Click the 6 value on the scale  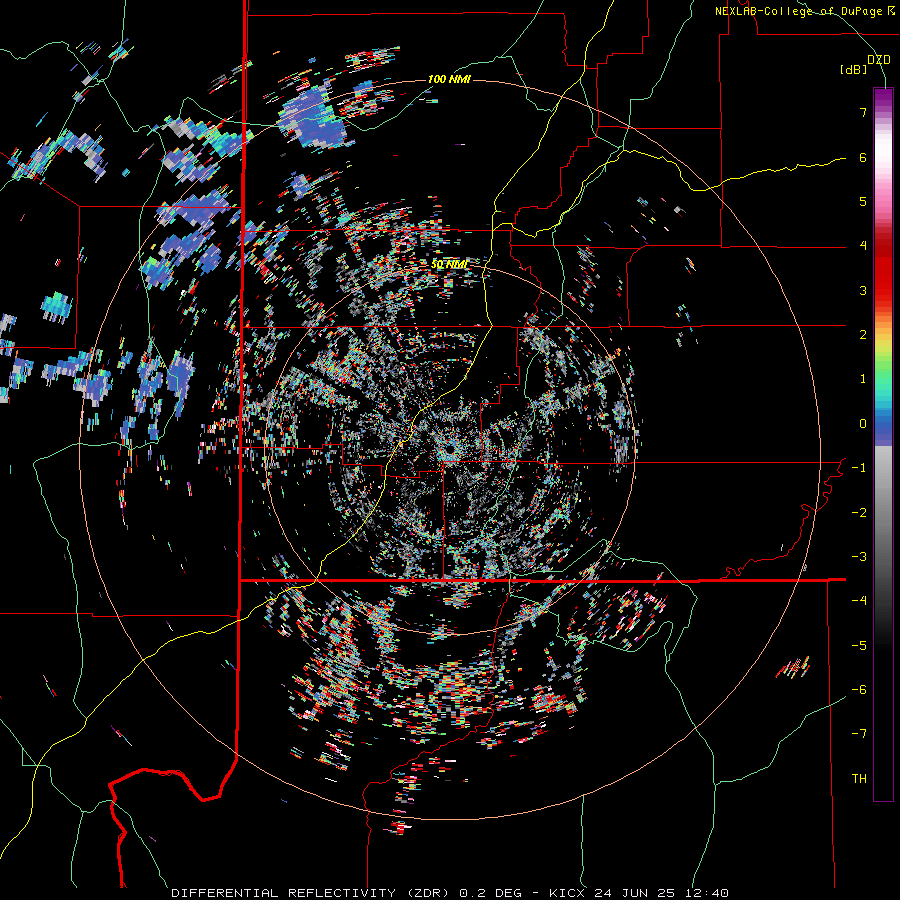coord(863,157)
